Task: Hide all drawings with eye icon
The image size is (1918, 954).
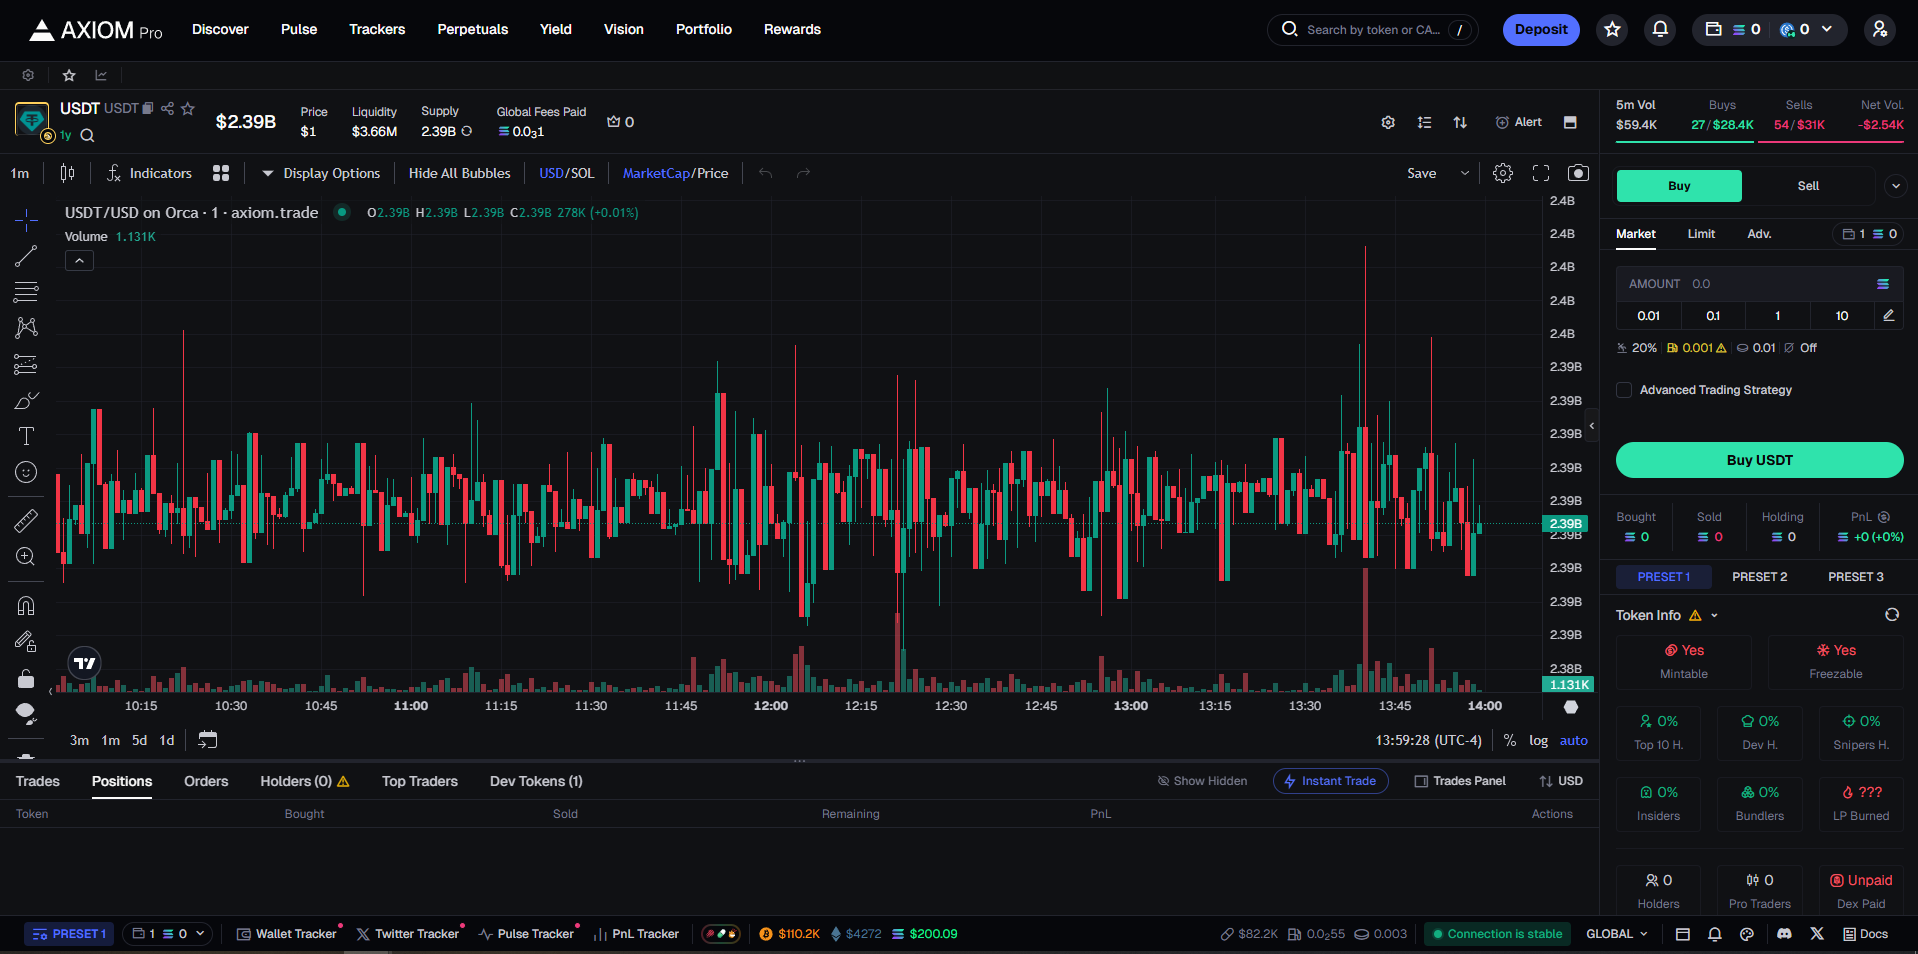Action: coord(27,713)
